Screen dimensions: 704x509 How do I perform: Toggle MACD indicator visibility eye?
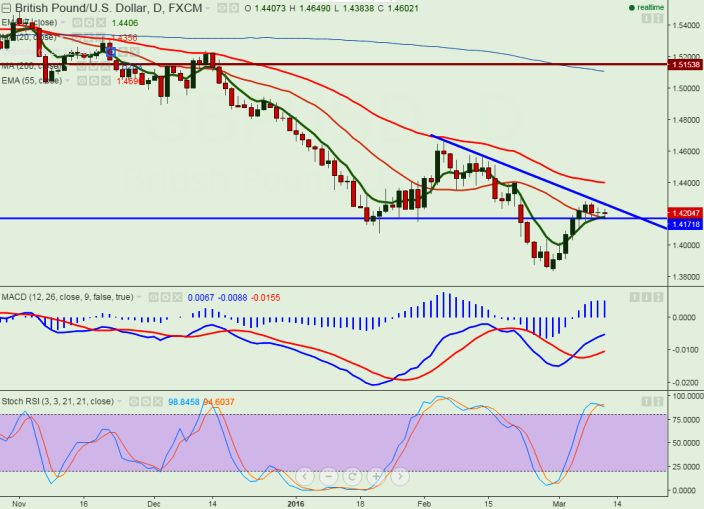point(154,297)
